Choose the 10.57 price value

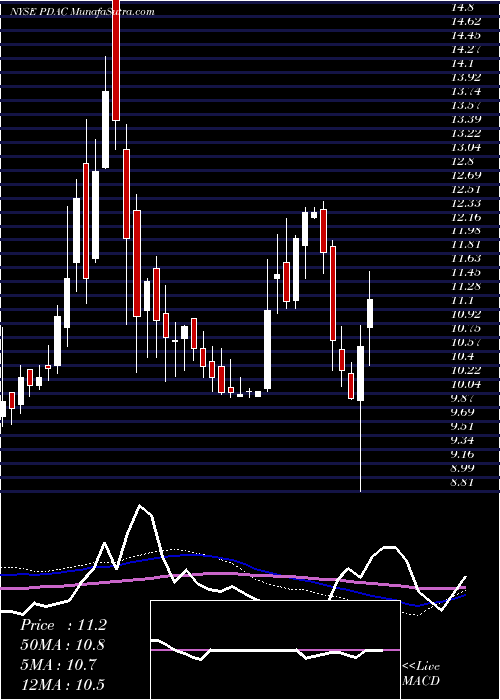(x=466, y=342)
